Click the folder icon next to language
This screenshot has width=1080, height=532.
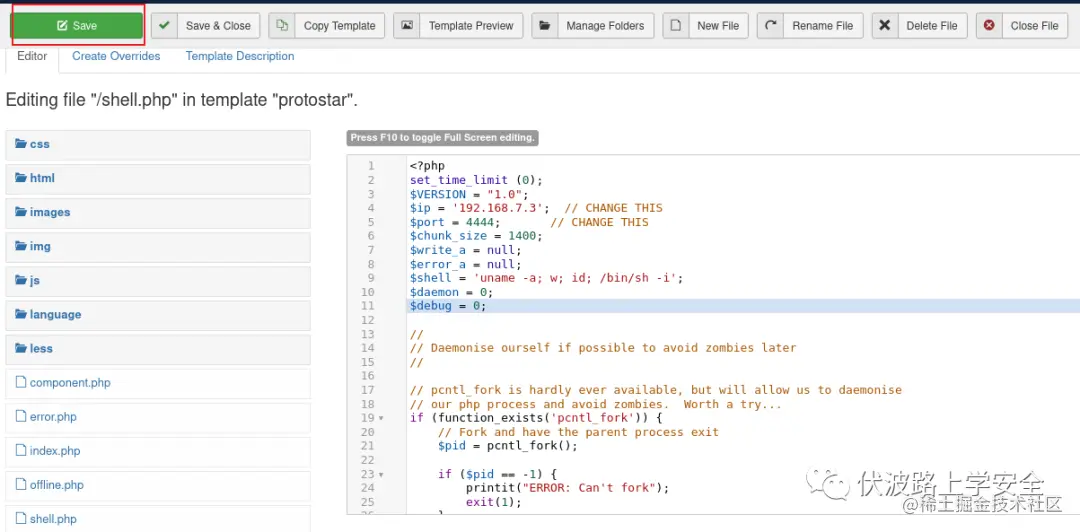click(x=21, y=314)
